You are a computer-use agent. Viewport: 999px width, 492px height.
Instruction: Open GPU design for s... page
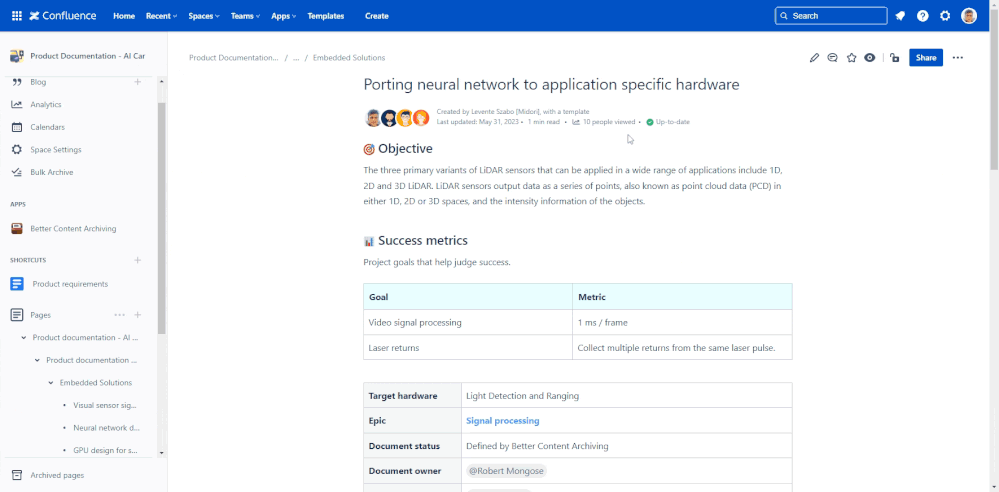106,450
